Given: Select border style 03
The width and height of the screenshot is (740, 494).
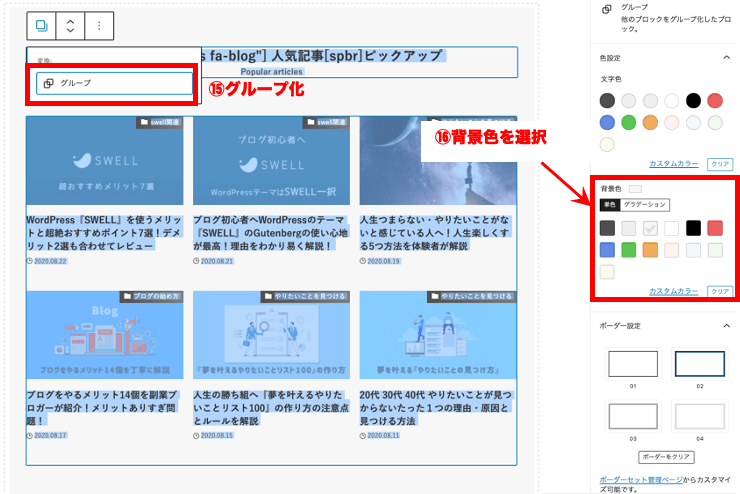Looking at the screenshot, I should pos(633,416).
